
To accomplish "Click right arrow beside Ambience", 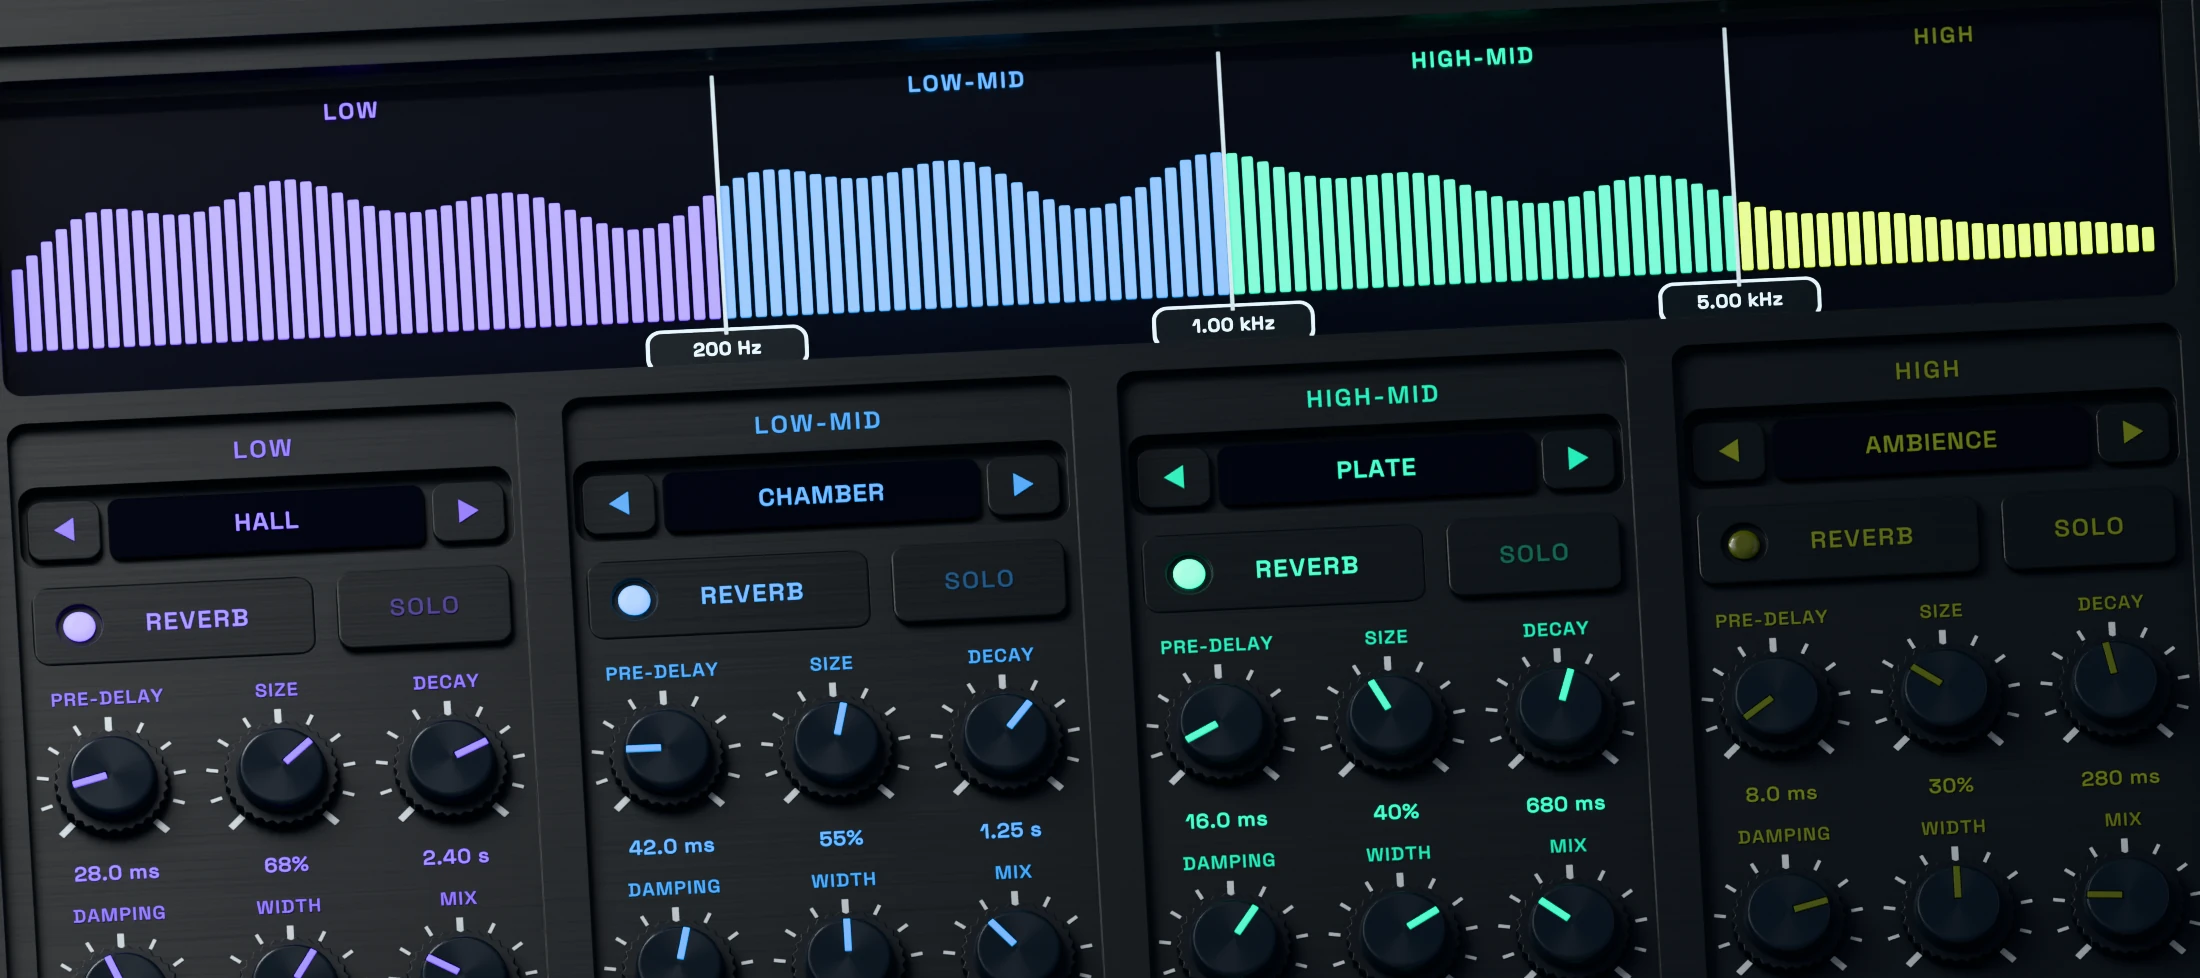I will (x=2132, y=432).
